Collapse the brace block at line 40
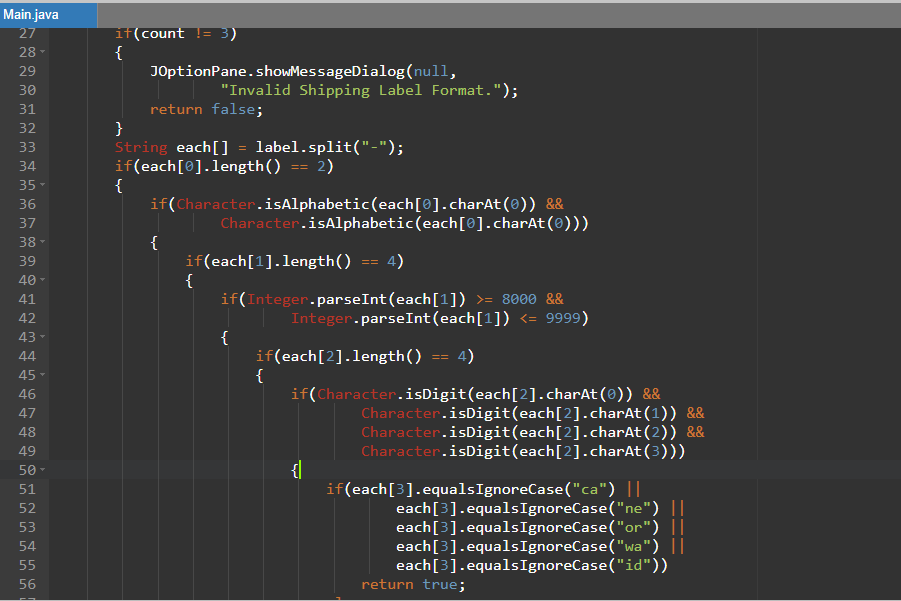 click(43, 281)
